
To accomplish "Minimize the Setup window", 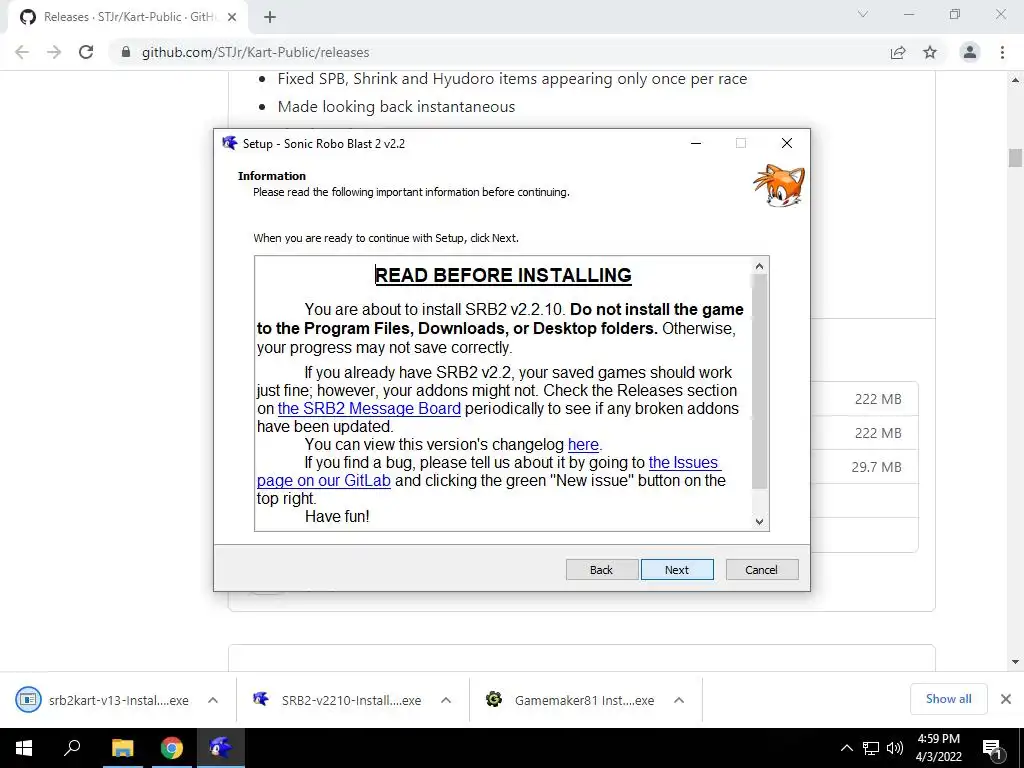I will click(696, 143).
